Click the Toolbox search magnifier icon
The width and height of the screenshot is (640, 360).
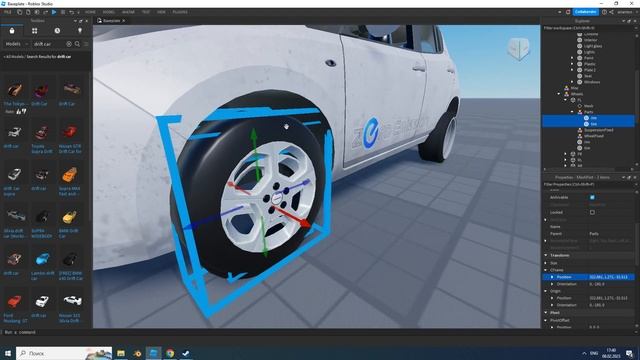[x=77, y=44]
